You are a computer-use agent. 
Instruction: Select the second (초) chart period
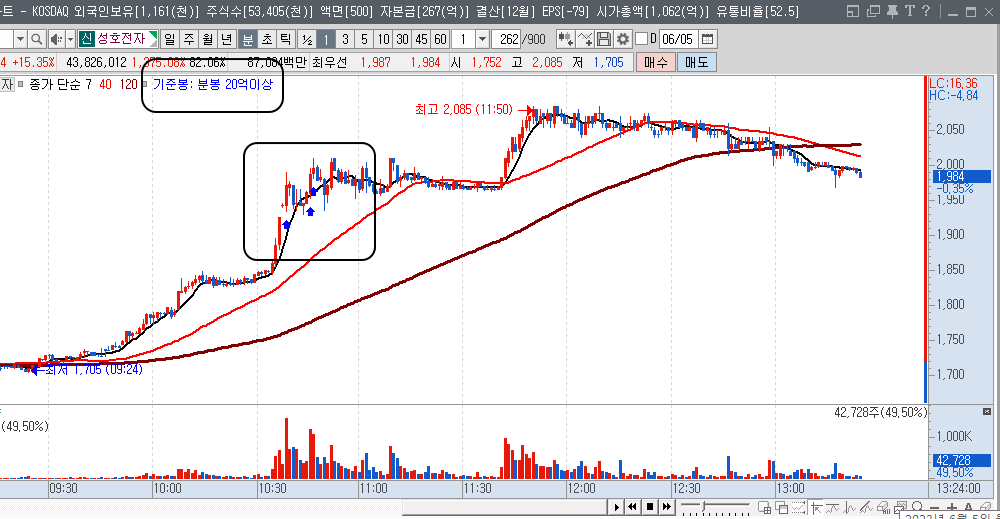tap(267, 40)
